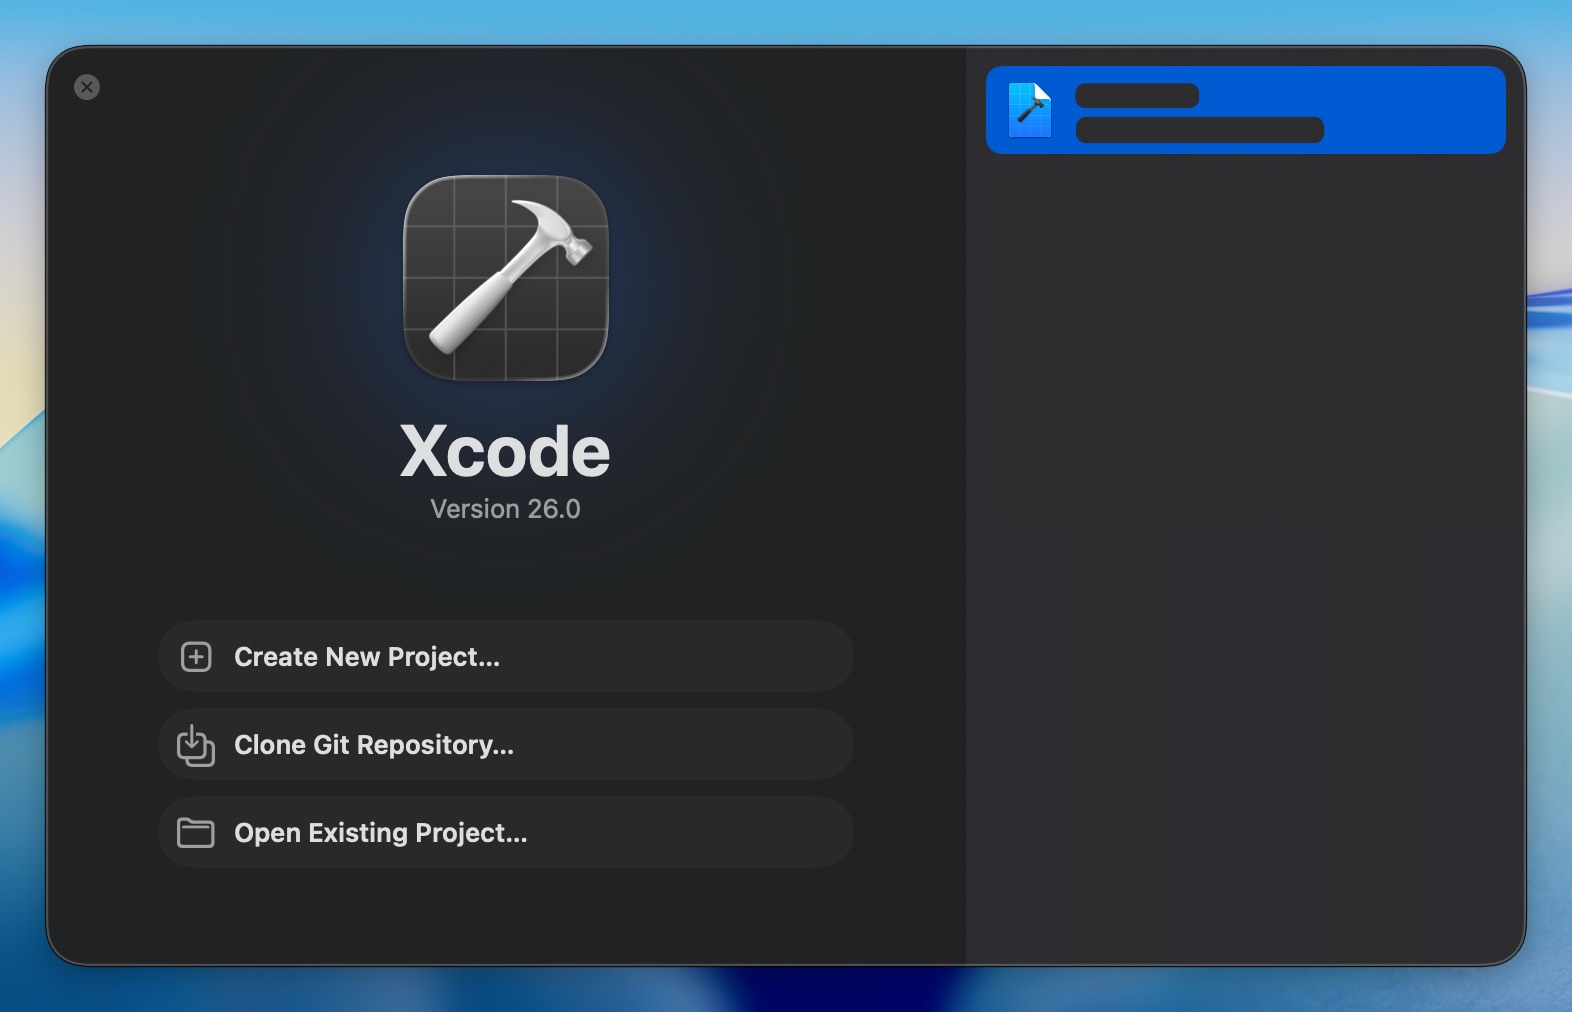Select the blue project file icon in recents
Screen dimensions: 1572x1012
[x=1030, y=110]
